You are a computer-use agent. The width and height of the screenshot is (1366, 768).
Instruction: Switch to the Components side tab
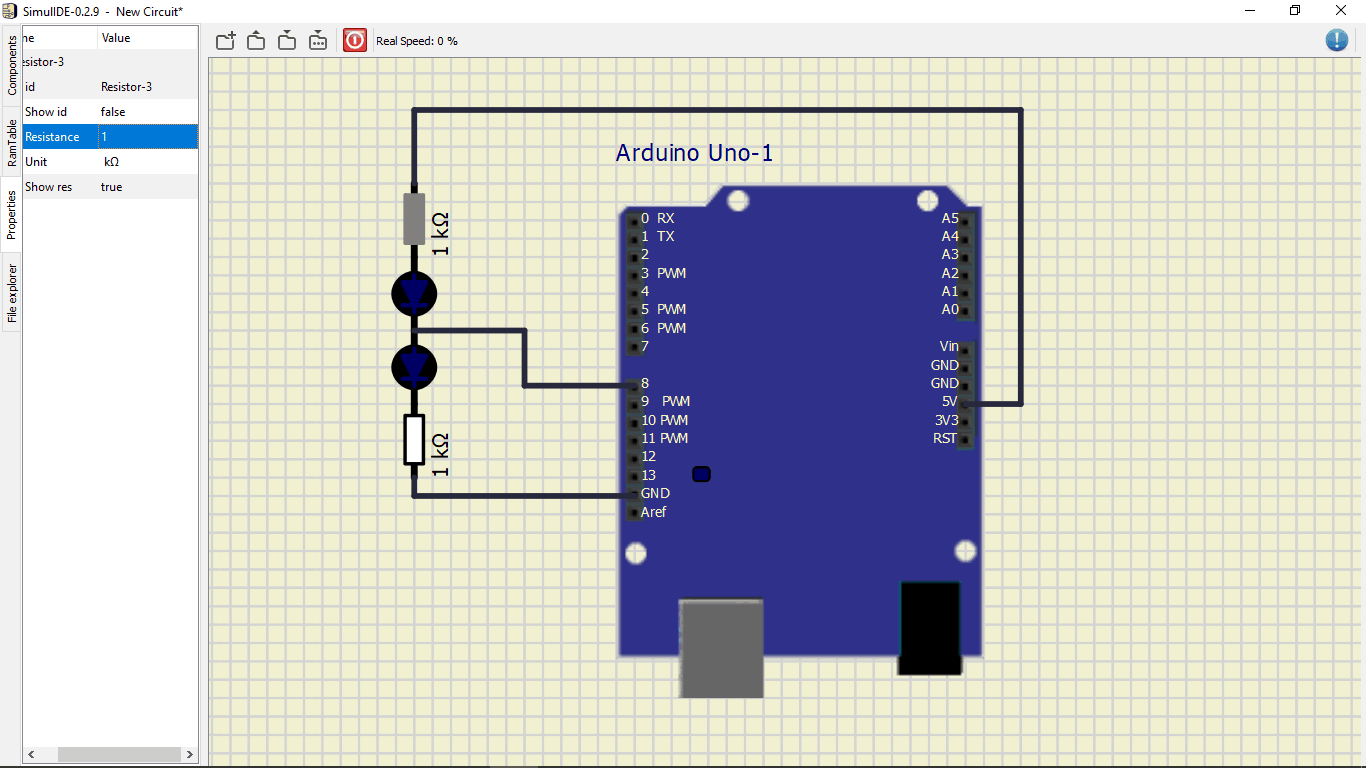click(11, 65)
